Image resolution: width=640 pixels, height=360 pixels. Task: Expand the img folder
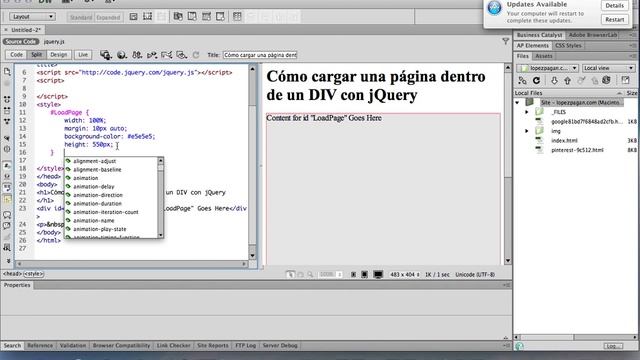[x=527, y=131]
